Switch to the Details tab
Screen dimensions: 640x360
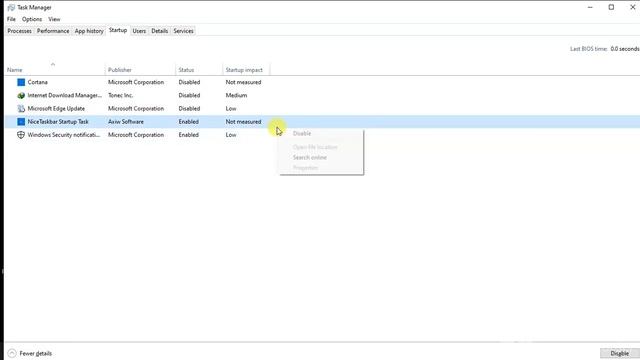160,31
